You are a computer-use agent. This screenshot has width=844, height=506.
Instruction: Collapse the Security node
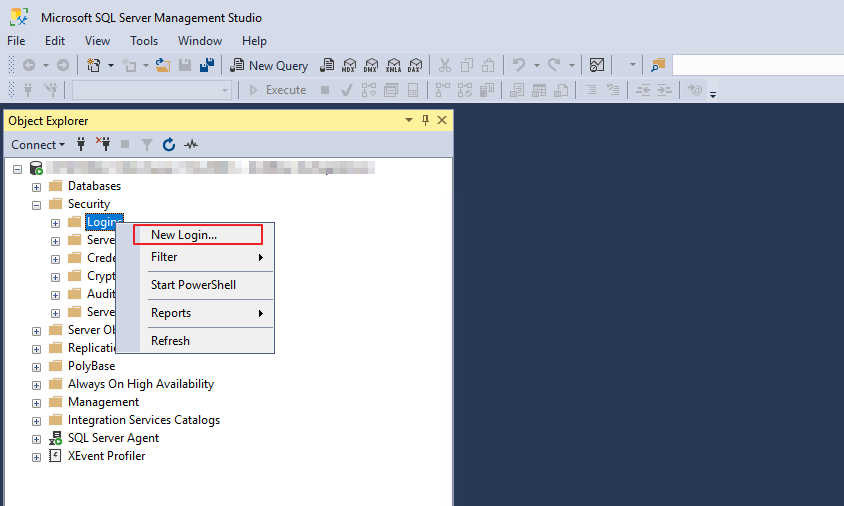pyautogui.click(x=36, y=205)
